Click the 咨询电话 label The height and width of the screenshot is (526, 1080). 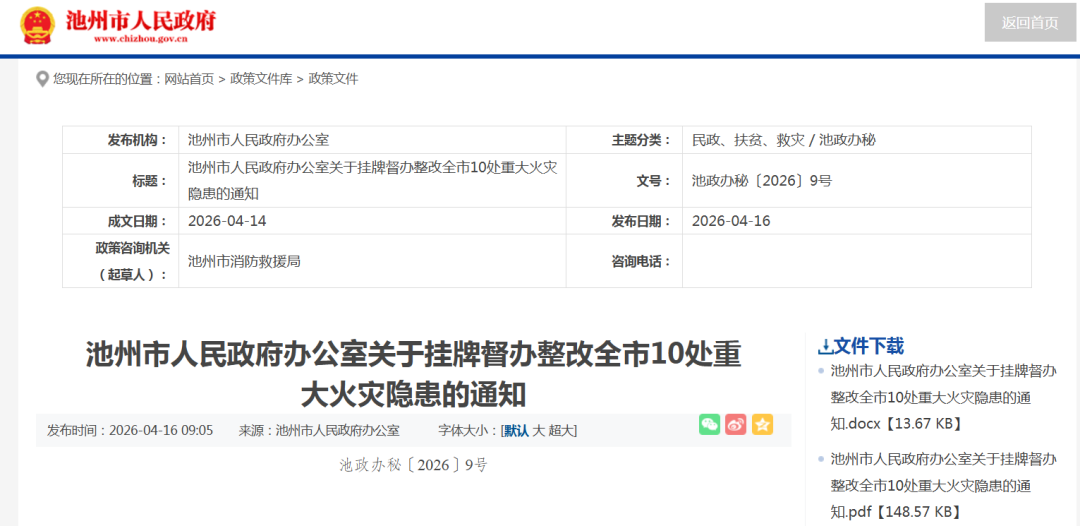[x=641, y=262]
